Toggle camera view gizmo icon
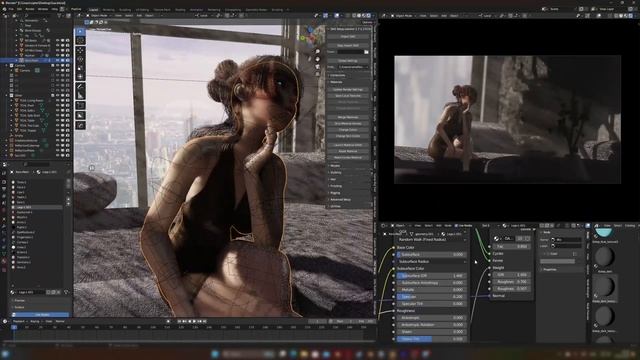Image resolution: width=640 pixels, height=360 pixels. pos(318,66)
